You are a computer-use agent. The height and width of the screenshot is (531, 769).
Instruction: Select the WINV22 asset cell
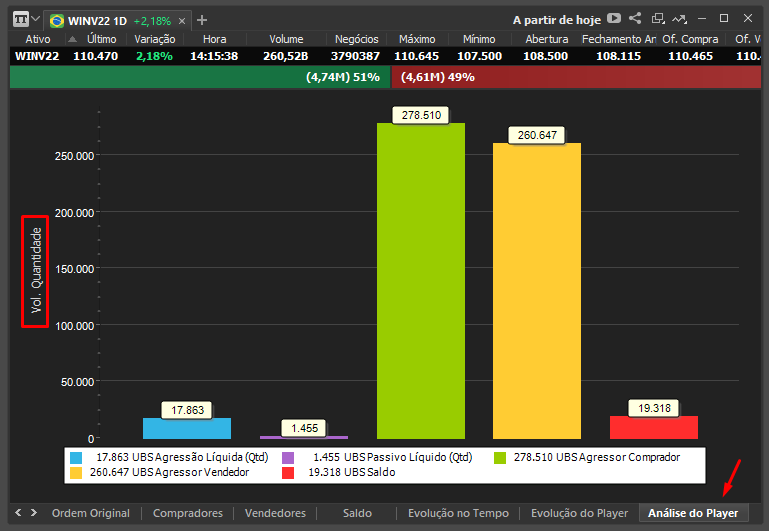pyautogui.click(x=37, y=56)
